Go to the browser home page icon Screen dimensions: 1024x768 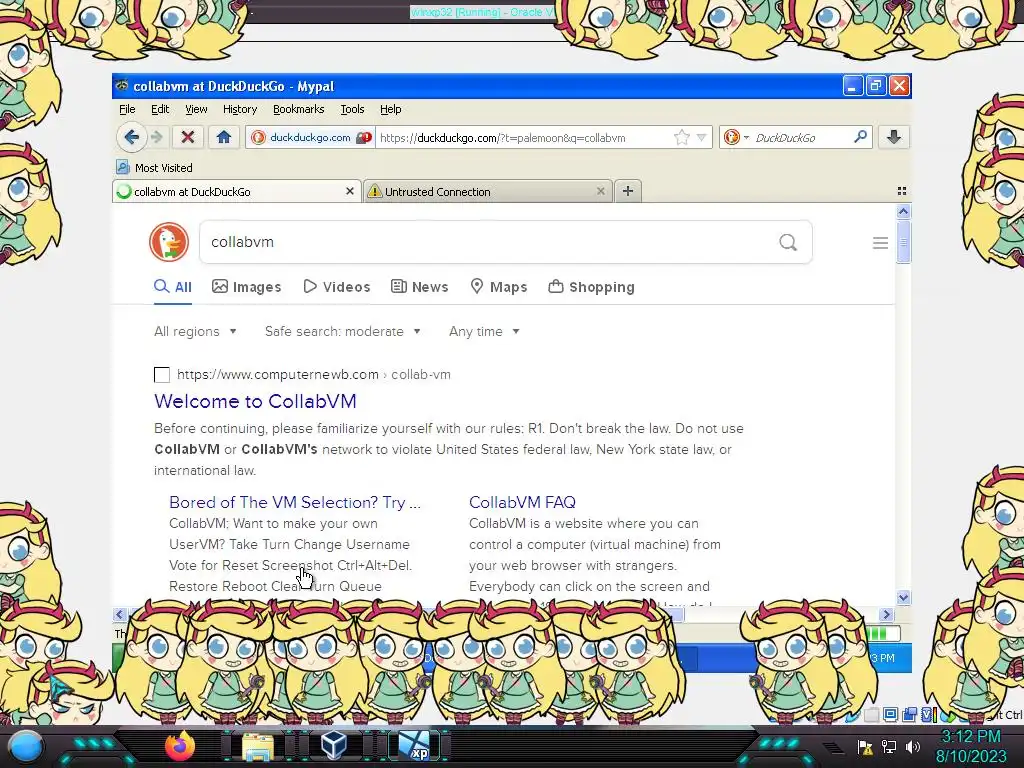point(223,137)
